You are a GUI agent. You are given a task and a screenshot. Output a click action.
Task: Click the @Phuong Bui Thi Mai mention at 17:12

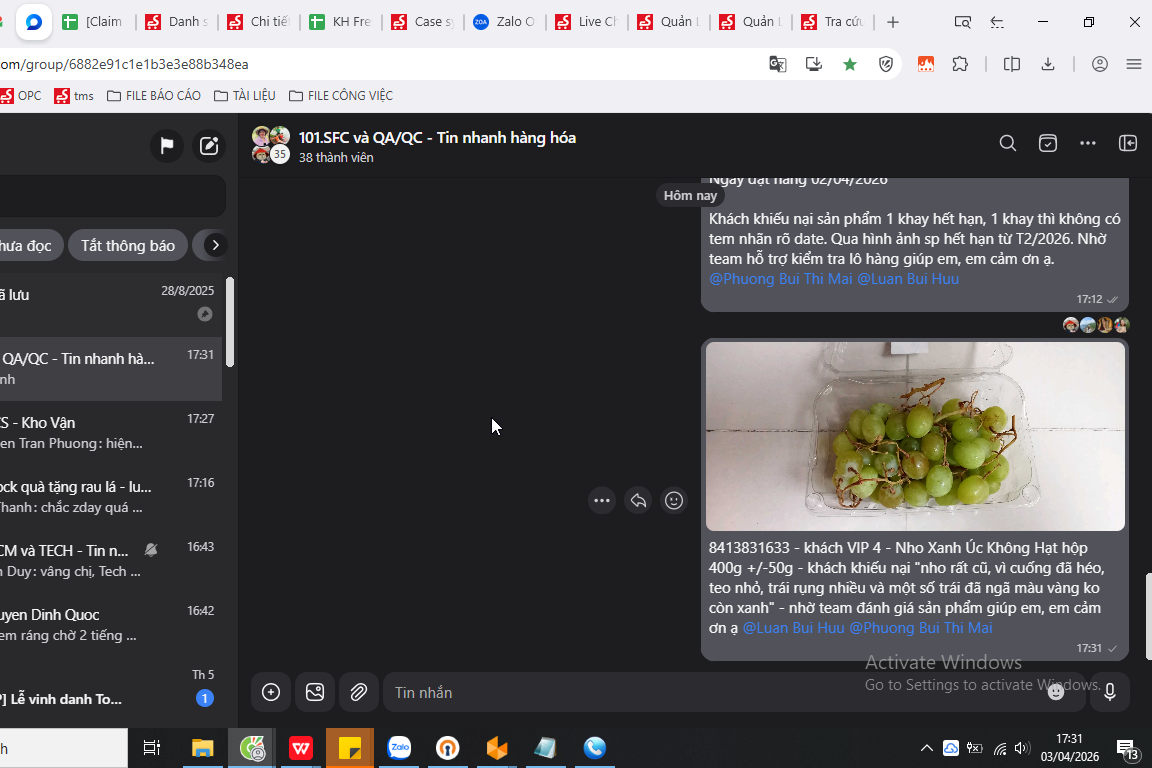(x=780, y=279)
